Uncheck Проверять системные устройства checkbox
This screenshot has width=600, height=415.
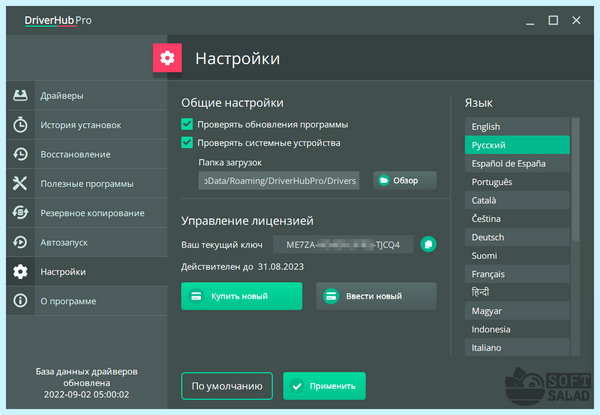click(x=187, y=142)
